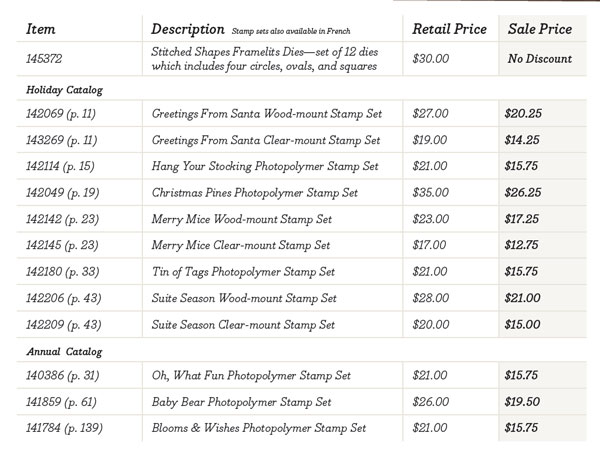600x454 pixels.
Task: Select Merry Mice Wood-mount Stamp Set
Action: point(241,218)
